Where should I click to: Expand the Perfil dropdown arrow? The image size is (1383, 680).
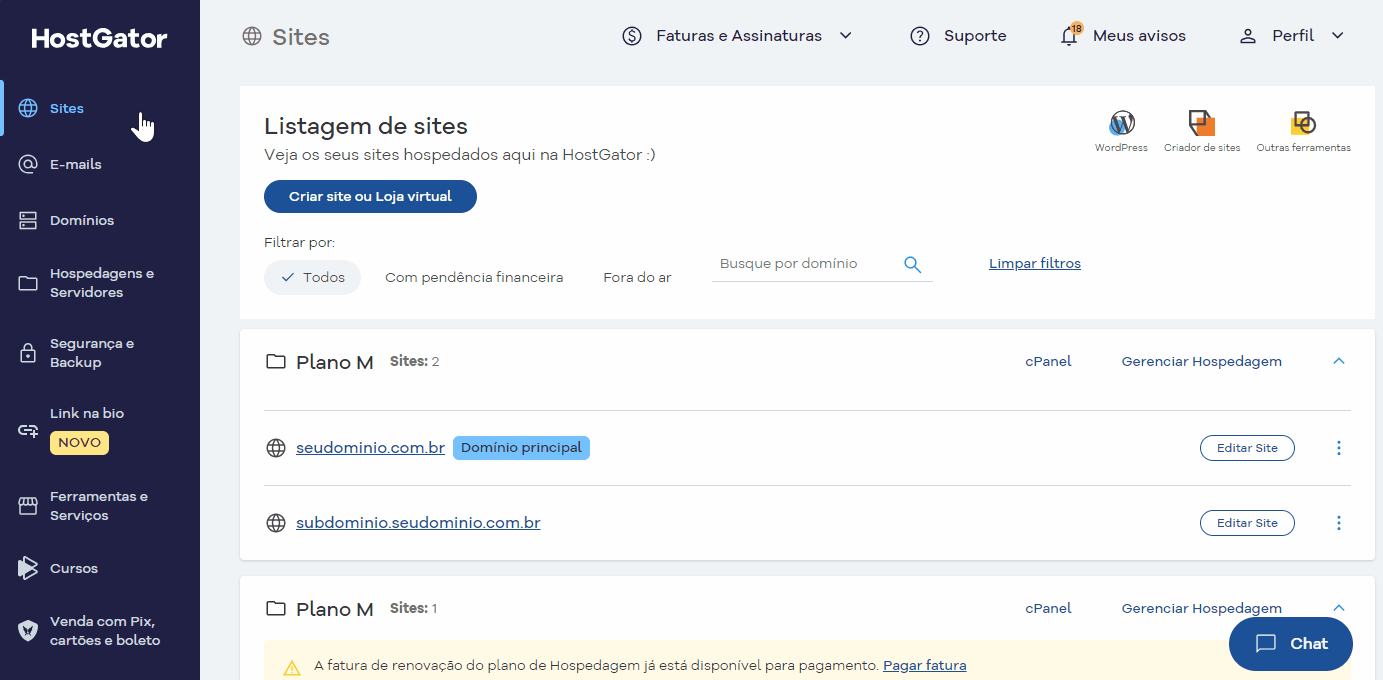coord(1338,36)
